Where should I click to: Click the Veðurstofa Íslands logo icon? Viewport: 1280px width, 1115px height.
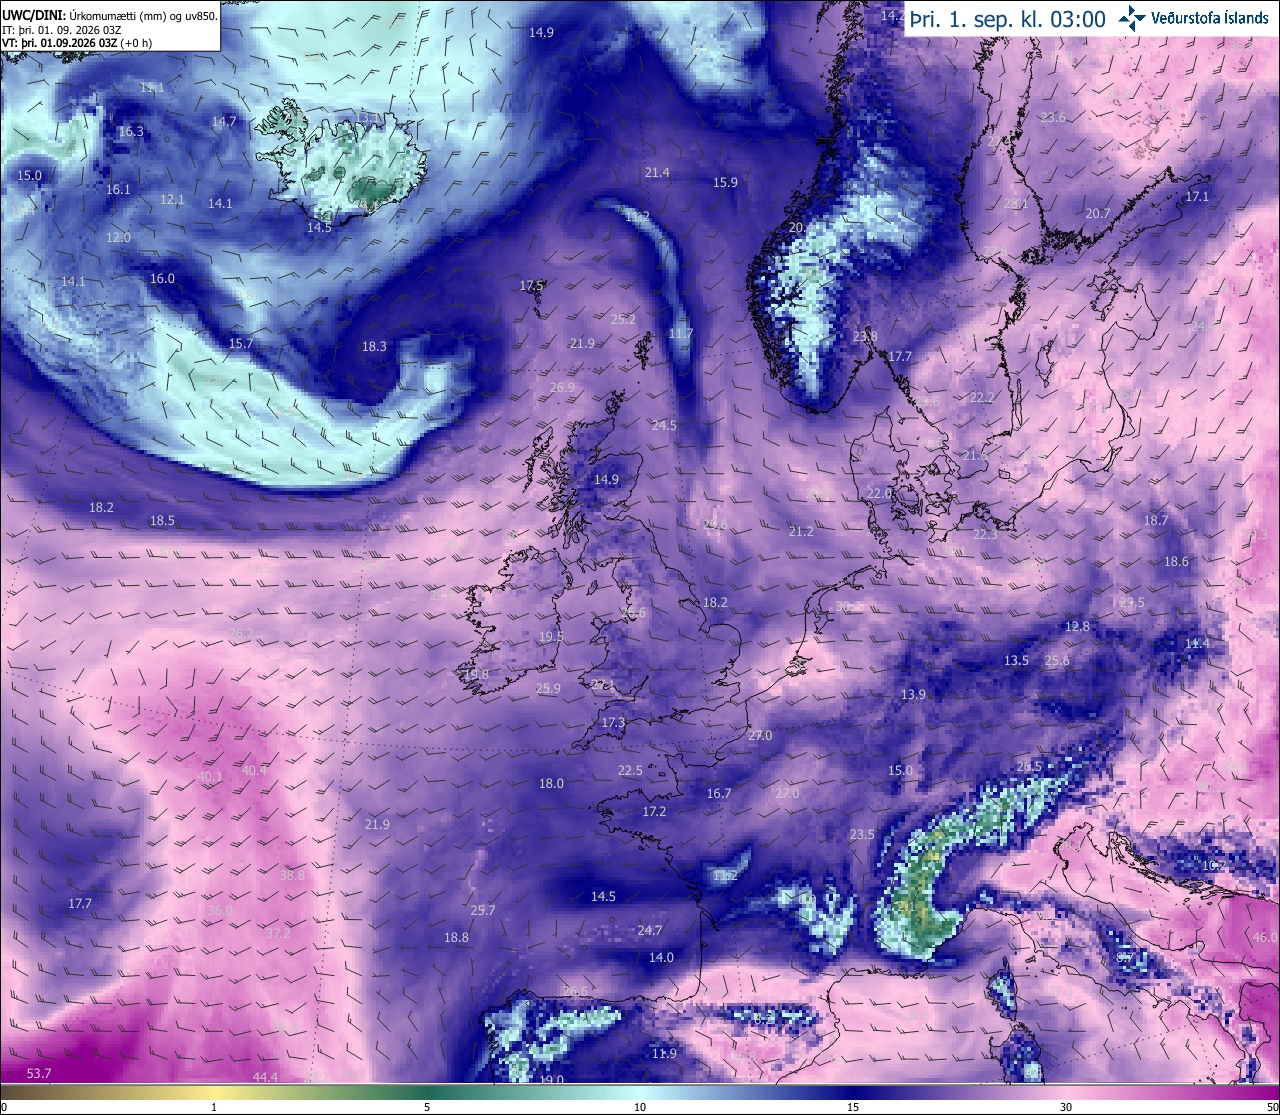tap(1132, 18)
